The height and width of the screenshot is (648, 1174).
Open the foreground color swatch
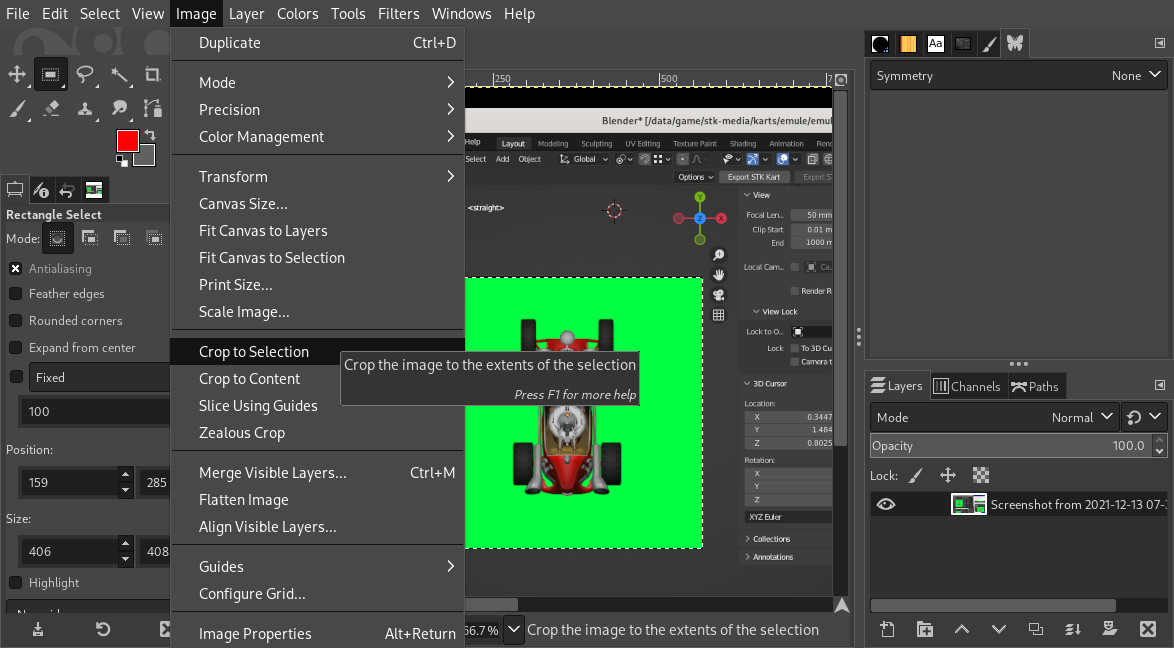click(x=127, y=140)
